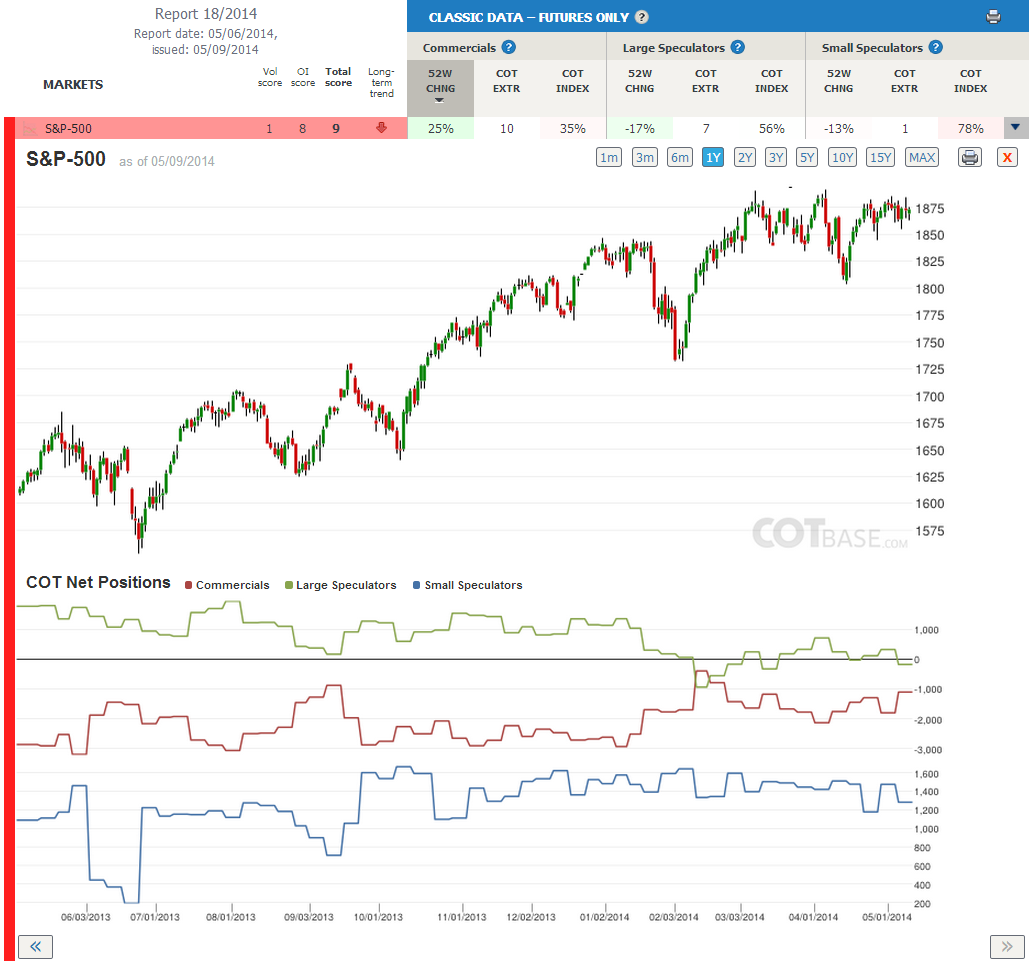The height and width of the screenshot is (961, 1032).
Task: Go to next report with right arrows
Action: (1007, 947)
